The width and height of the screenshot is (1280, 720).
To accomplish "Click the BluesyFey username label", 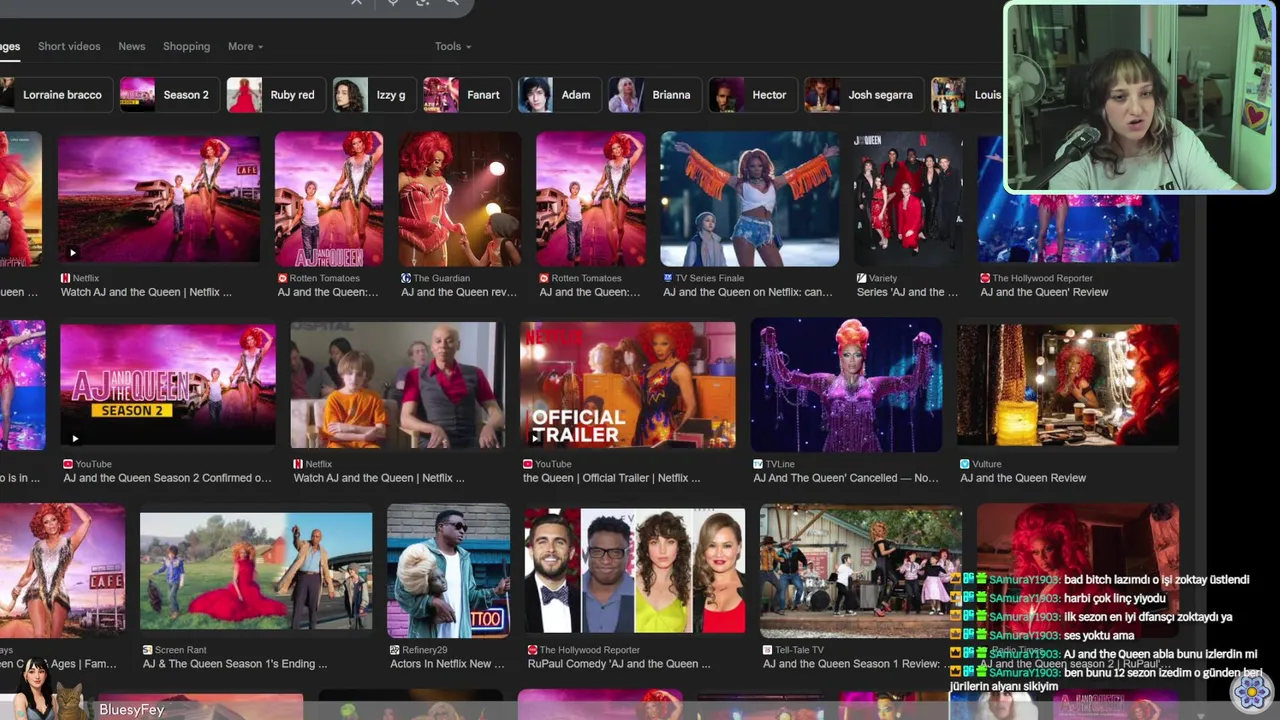I will (131, 710).
